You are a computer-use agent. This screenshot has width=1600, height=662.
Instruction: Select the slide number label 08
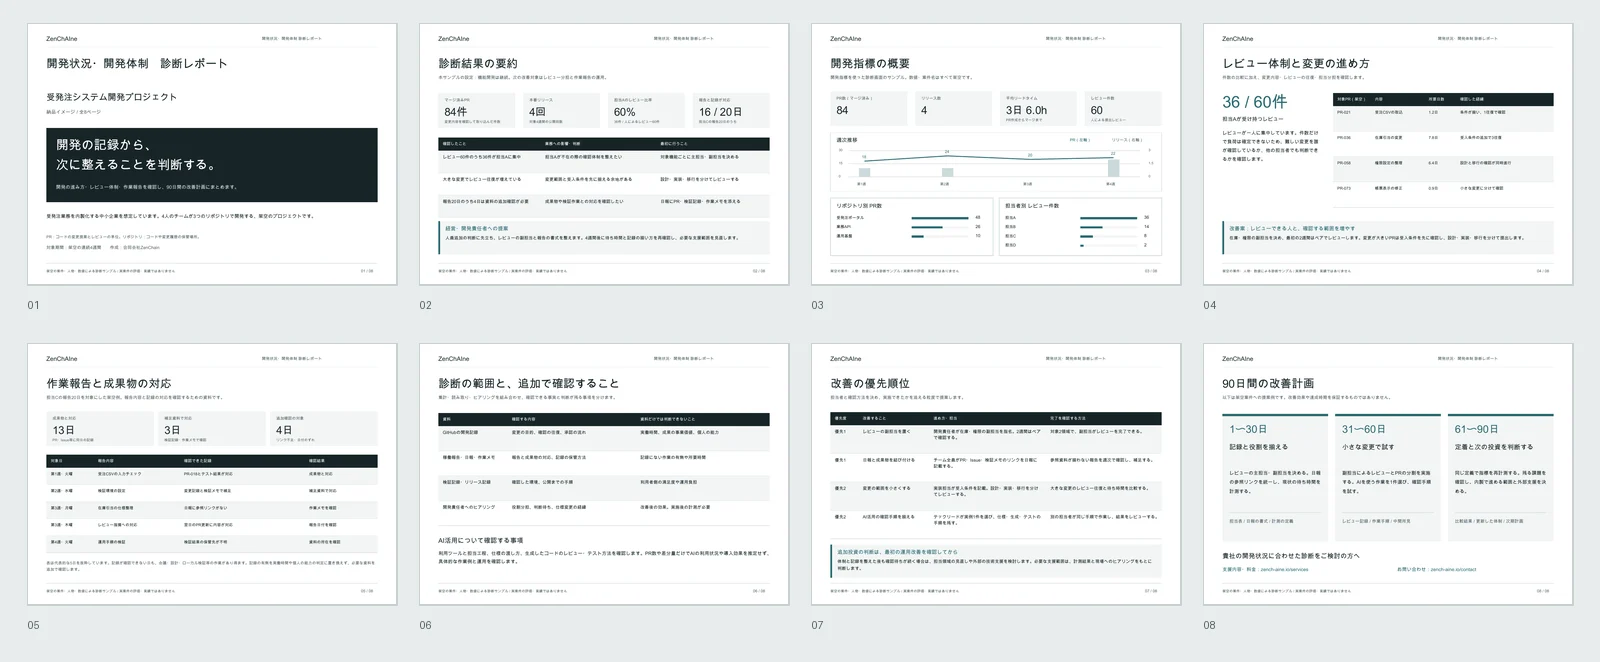[x=1210, y=625]
